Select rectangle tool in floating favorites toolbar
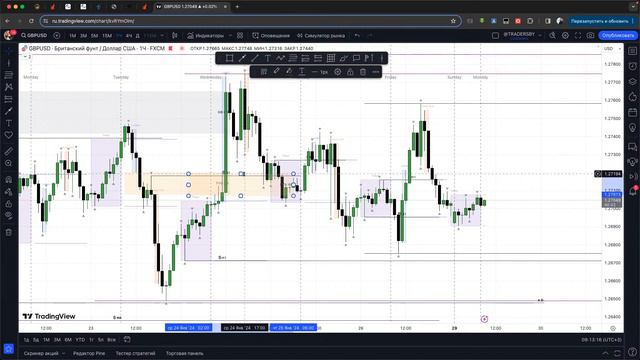 coord(229,58)
